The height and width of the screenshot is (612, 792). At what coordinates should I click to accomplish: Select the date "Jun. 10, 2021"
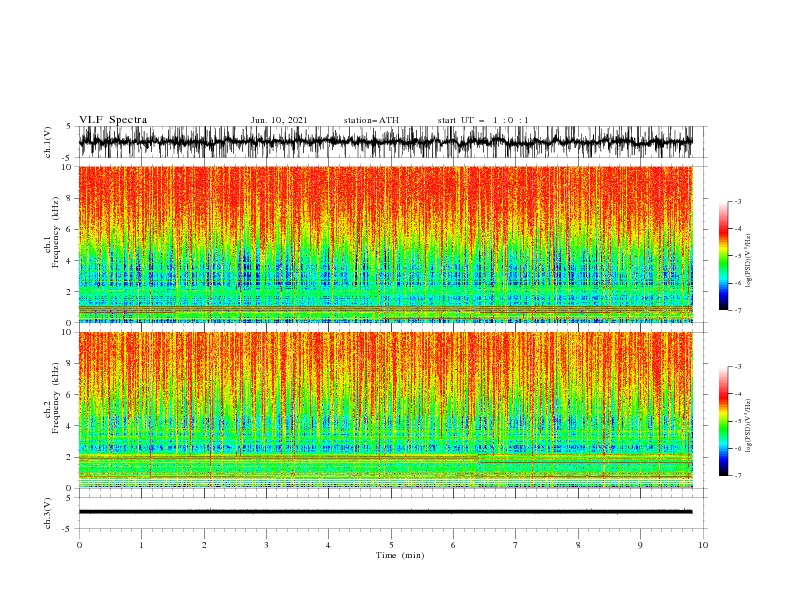click(x=279, y=120)
